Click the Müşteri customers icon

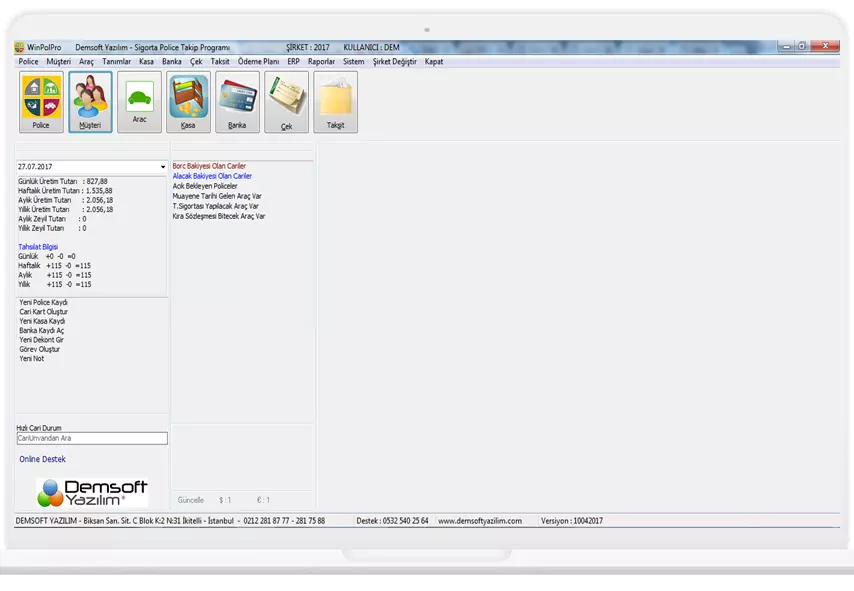tap(90, 102)
